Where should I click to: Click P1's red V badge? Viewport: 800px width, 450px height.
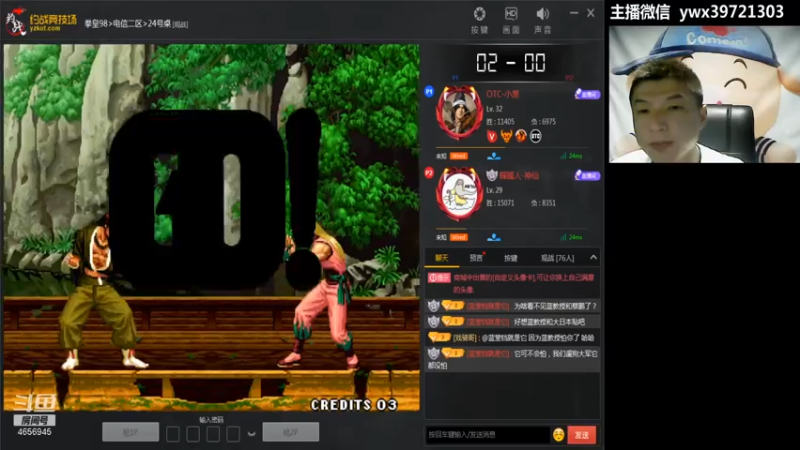pos(492,136)
